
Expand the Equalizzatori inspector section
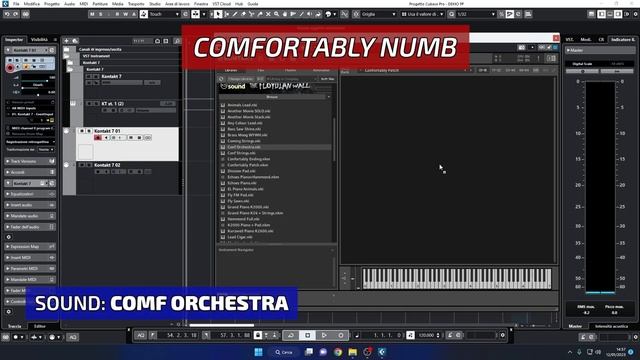30,194
